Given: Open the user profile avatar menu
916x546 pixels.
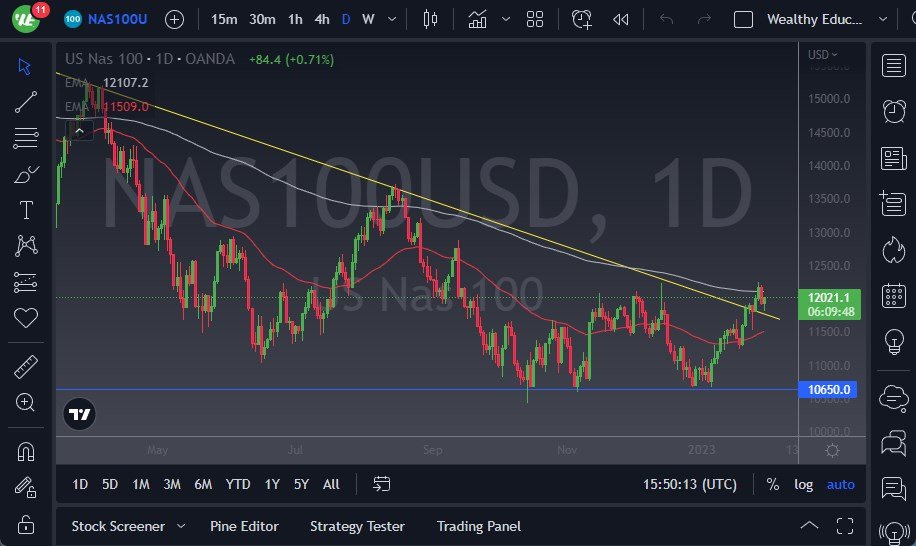Looking at the screenshot, I should click(26, 19).
